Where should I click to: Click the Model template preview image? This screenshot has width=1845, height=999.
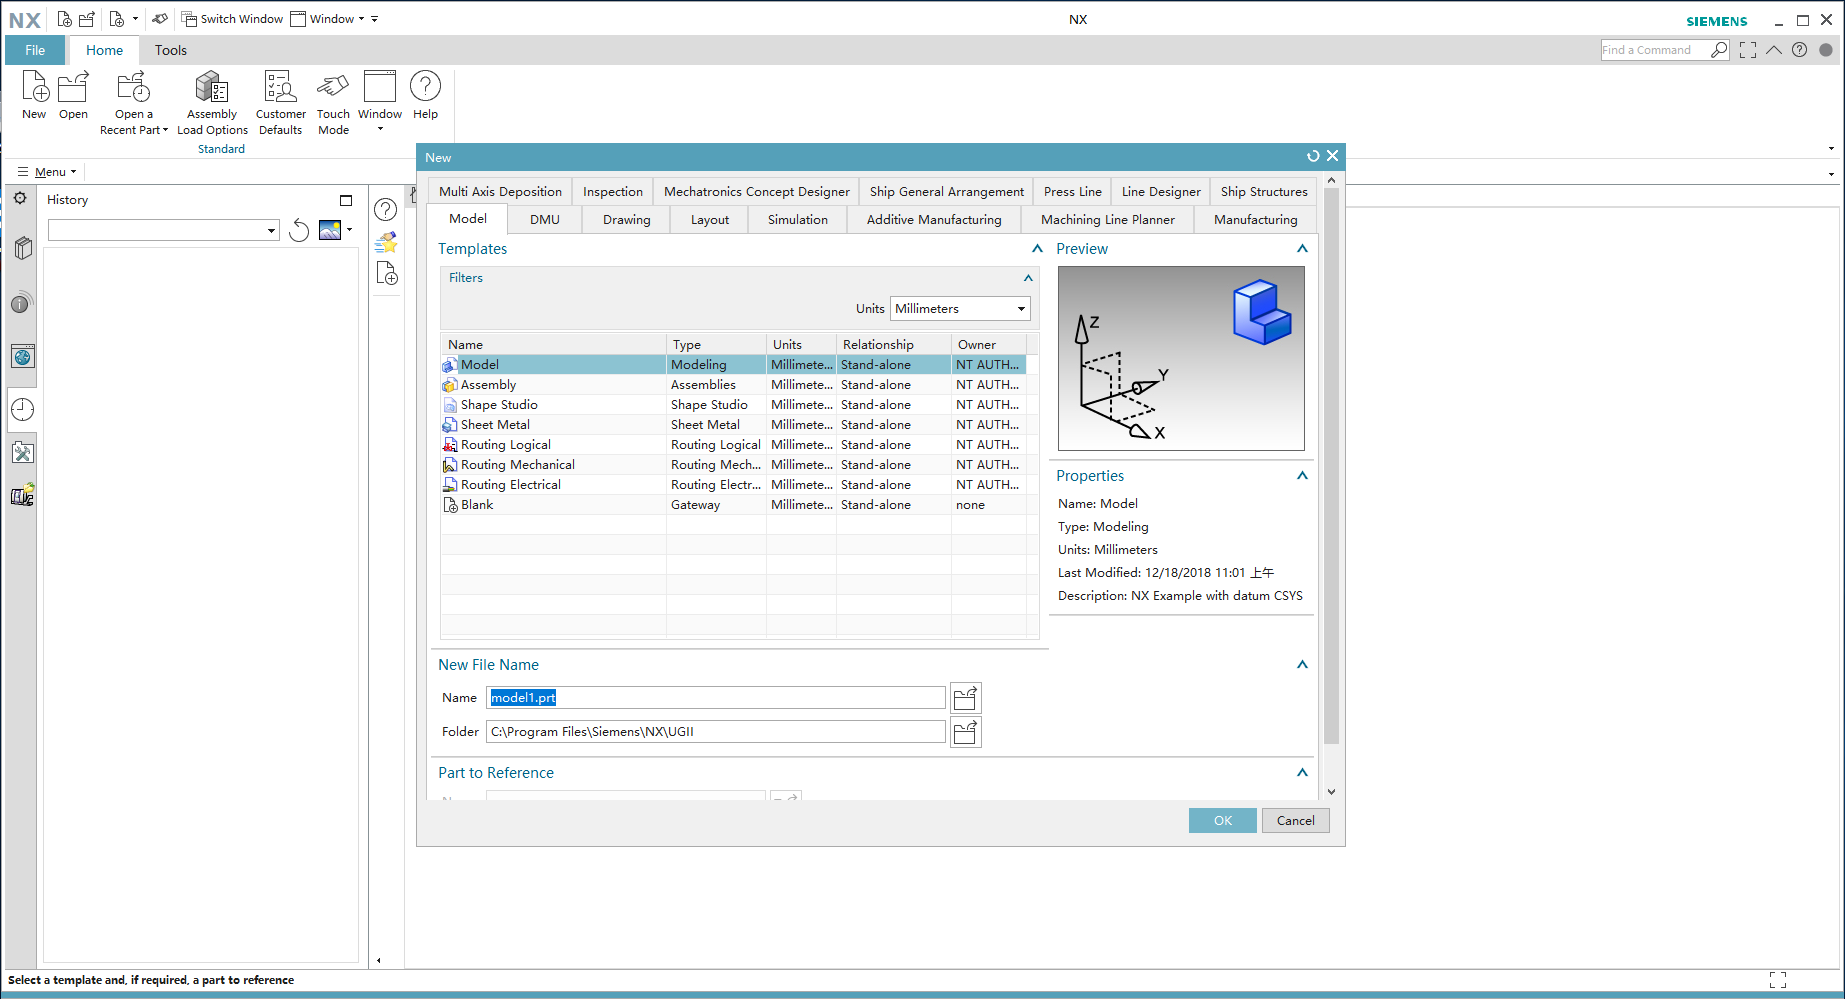tap(1181, 358)
